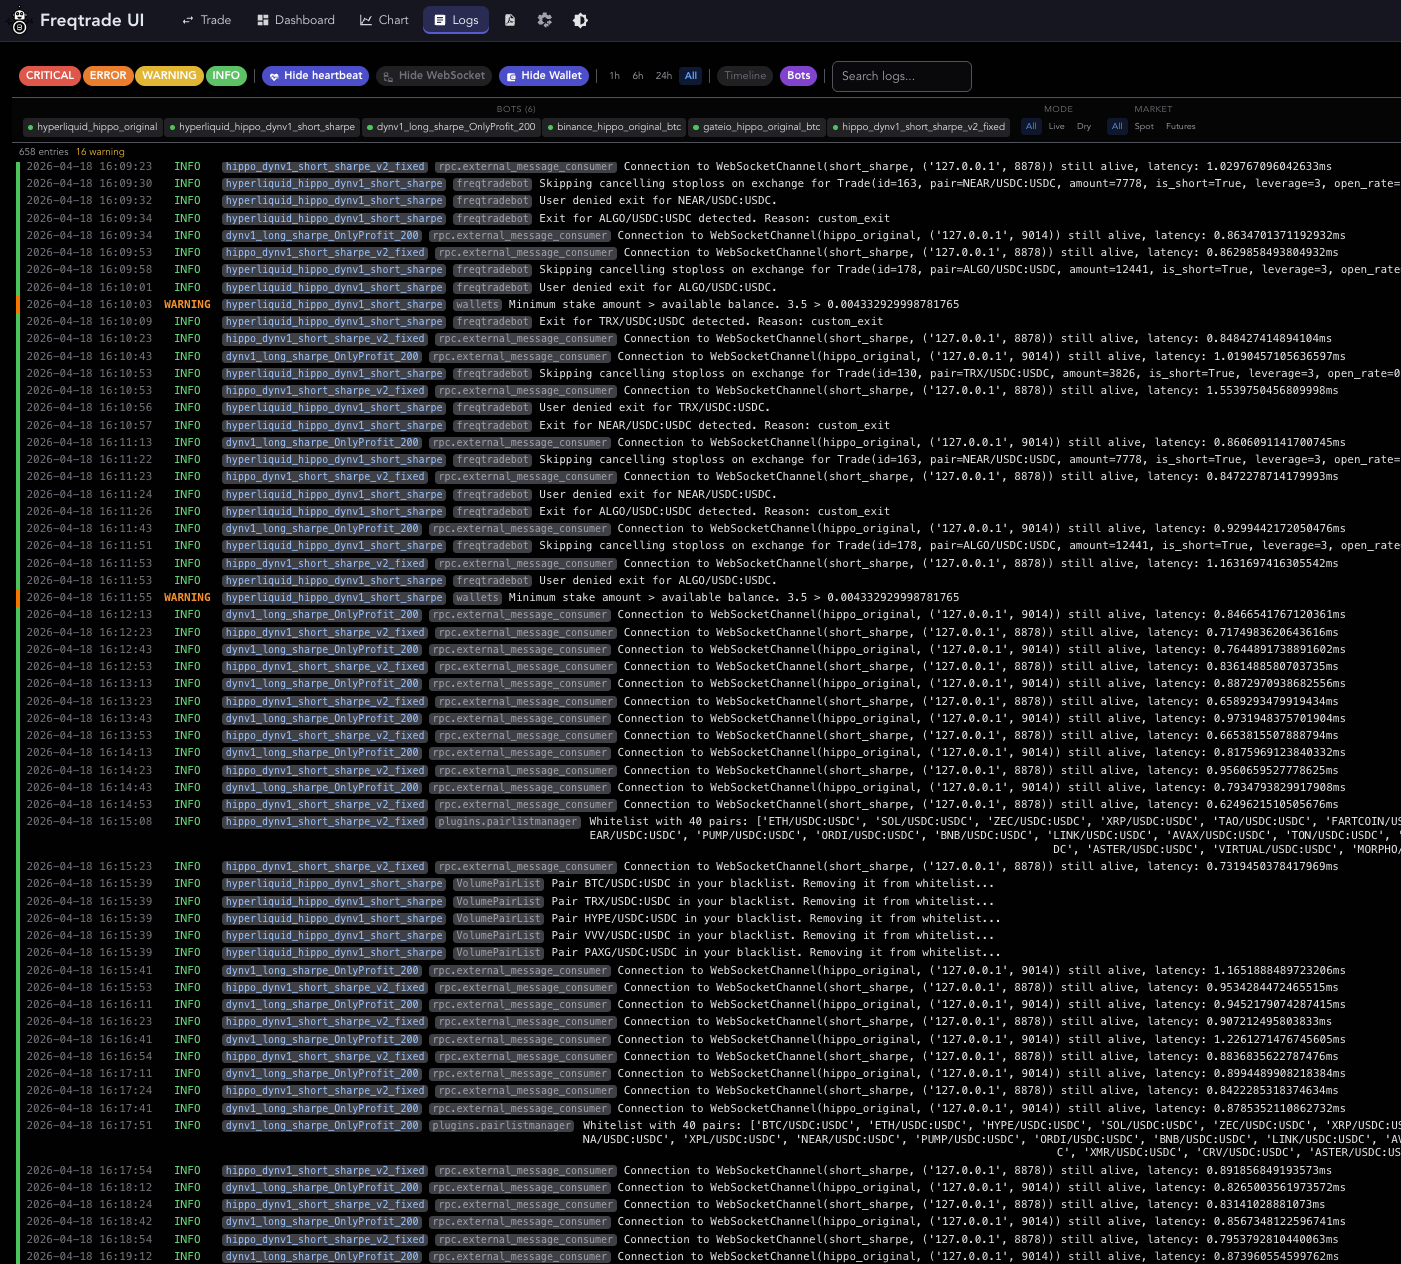The height and width of the screenshot is (1264, 1401).
Task: Filter market to Futures
Action: point(1181,127)
